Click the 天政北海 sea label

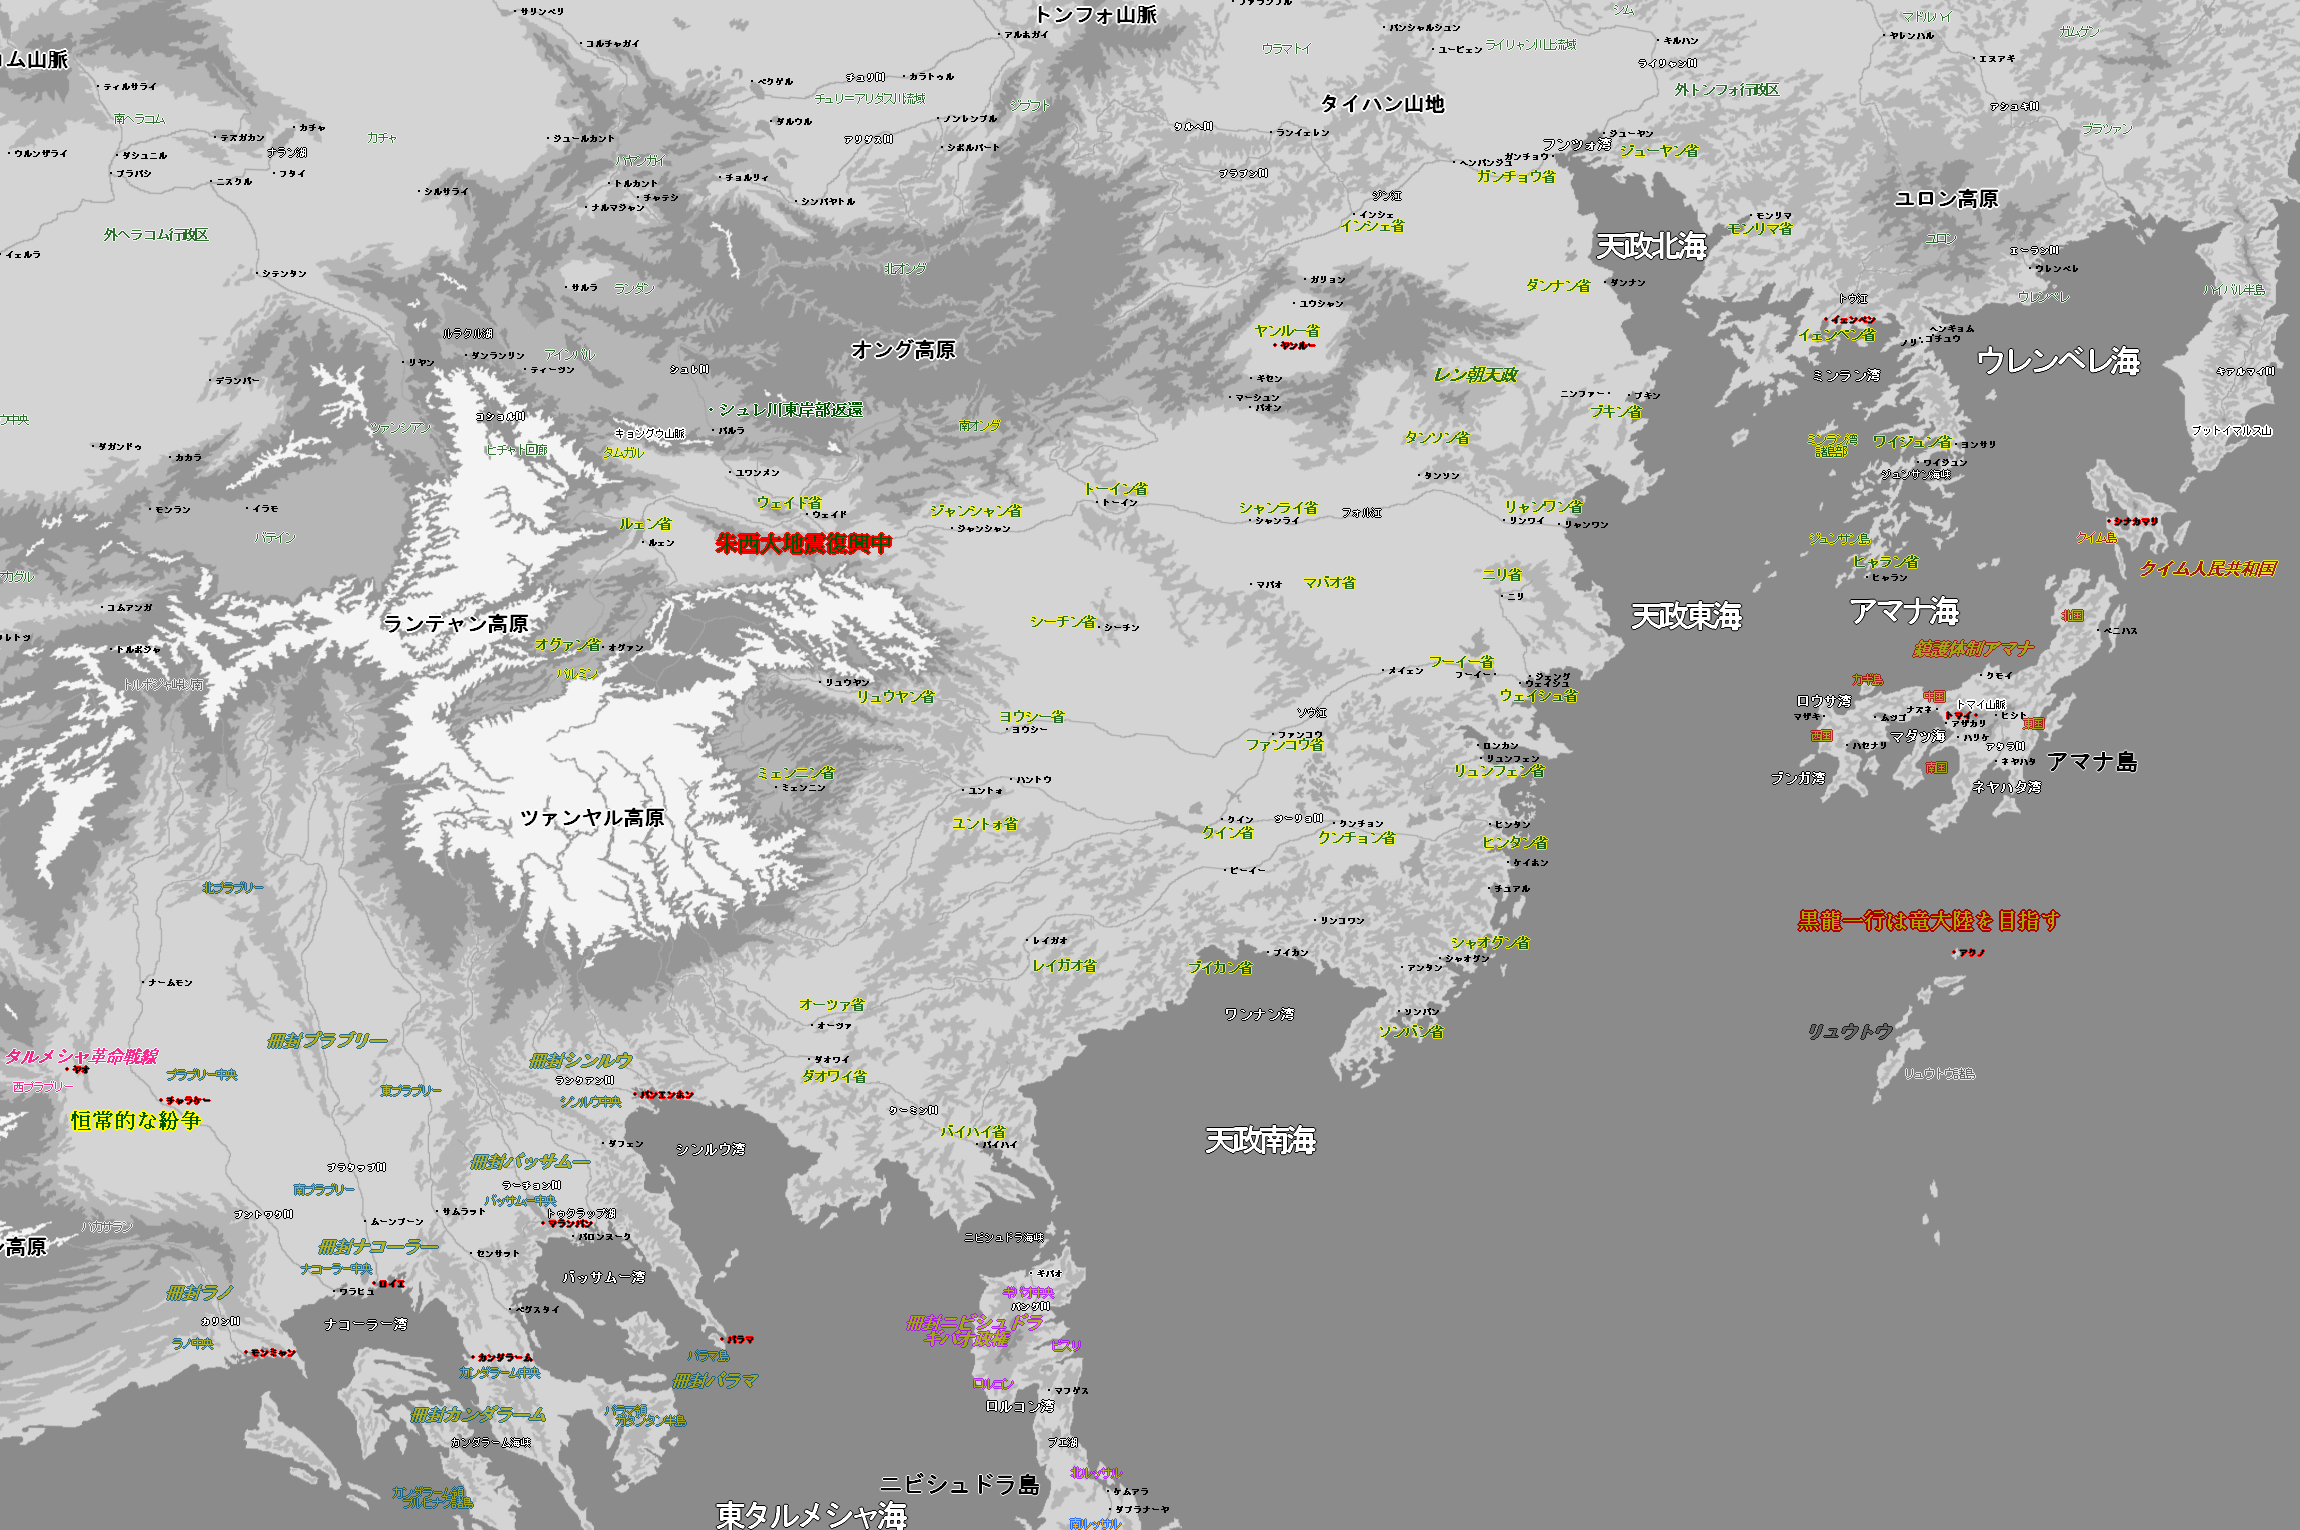(x=1650, y=246)
